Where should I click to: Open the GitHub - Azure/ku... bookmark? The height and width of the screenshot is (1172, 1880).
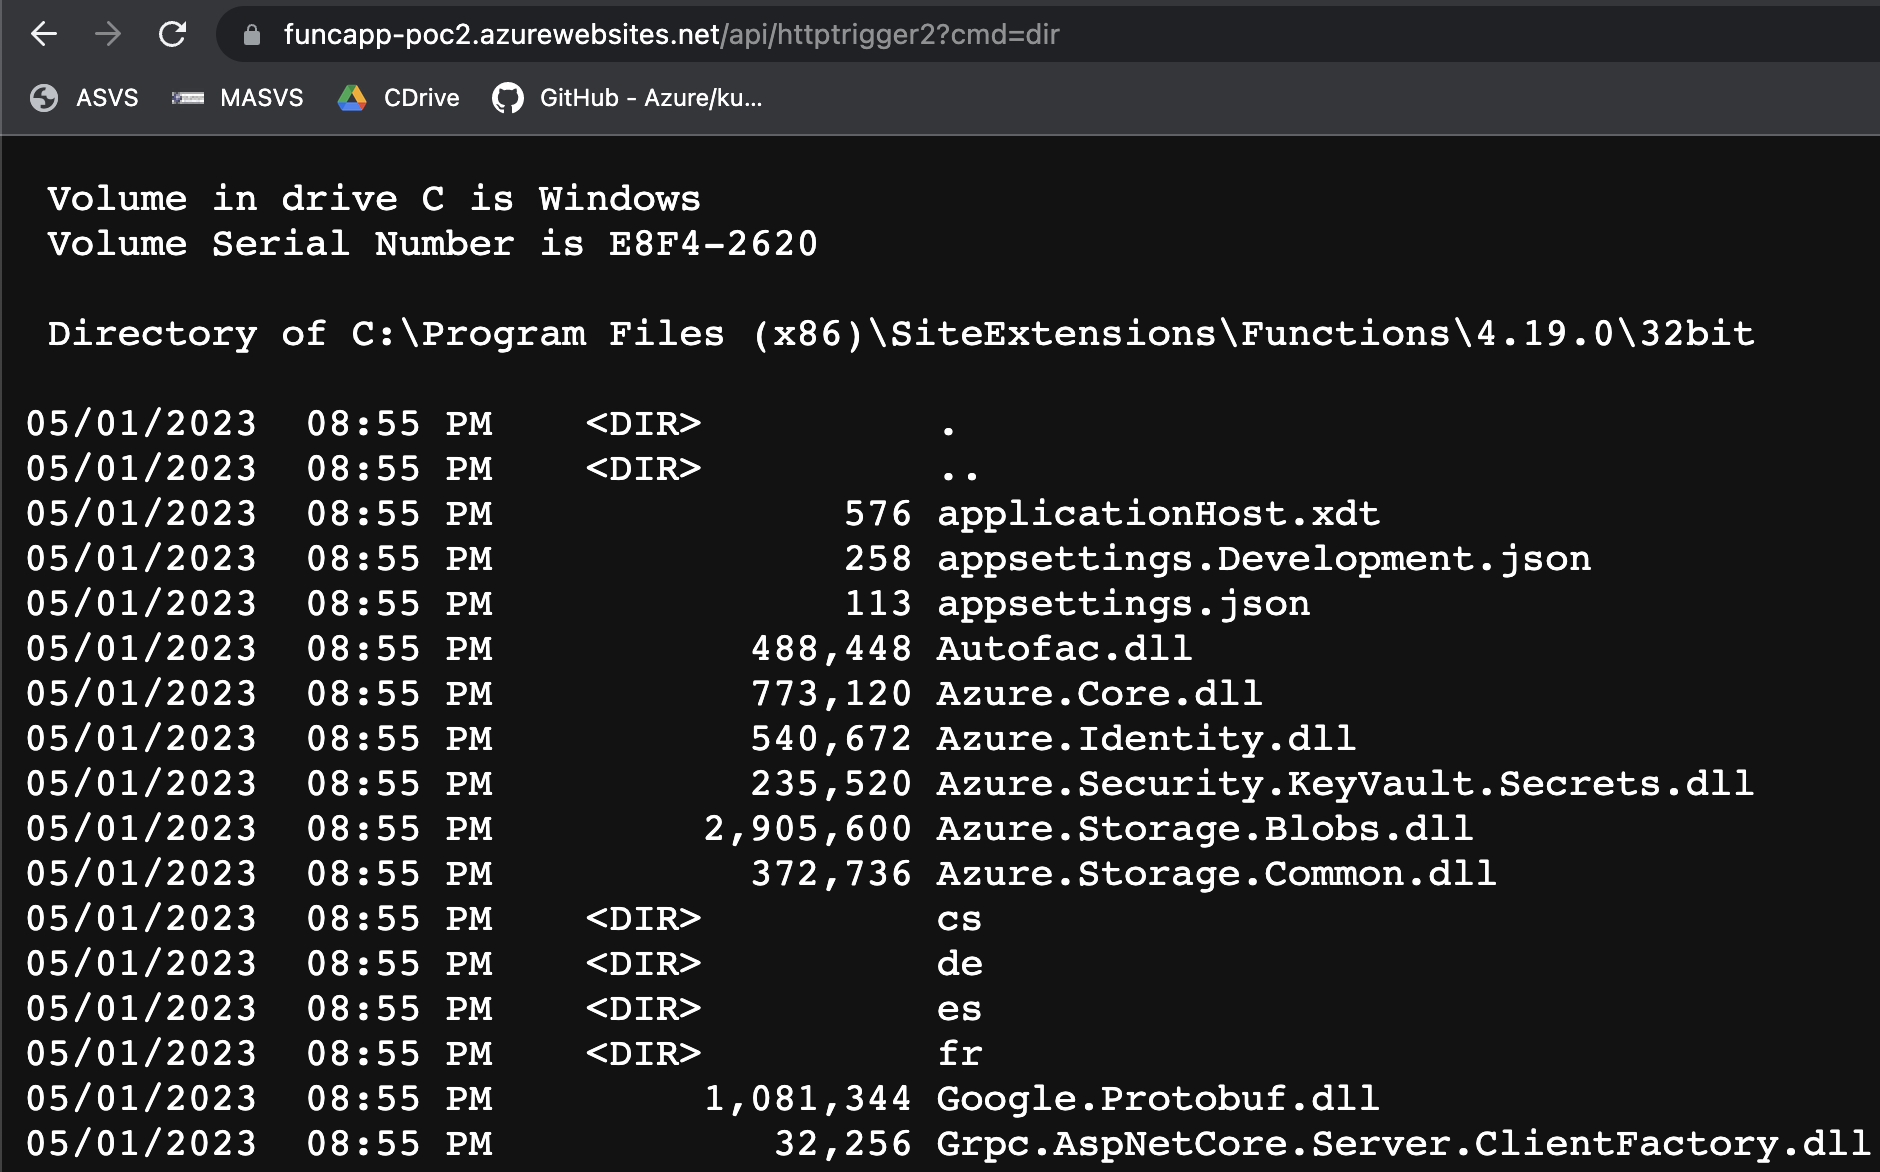(x=652, y=98)
